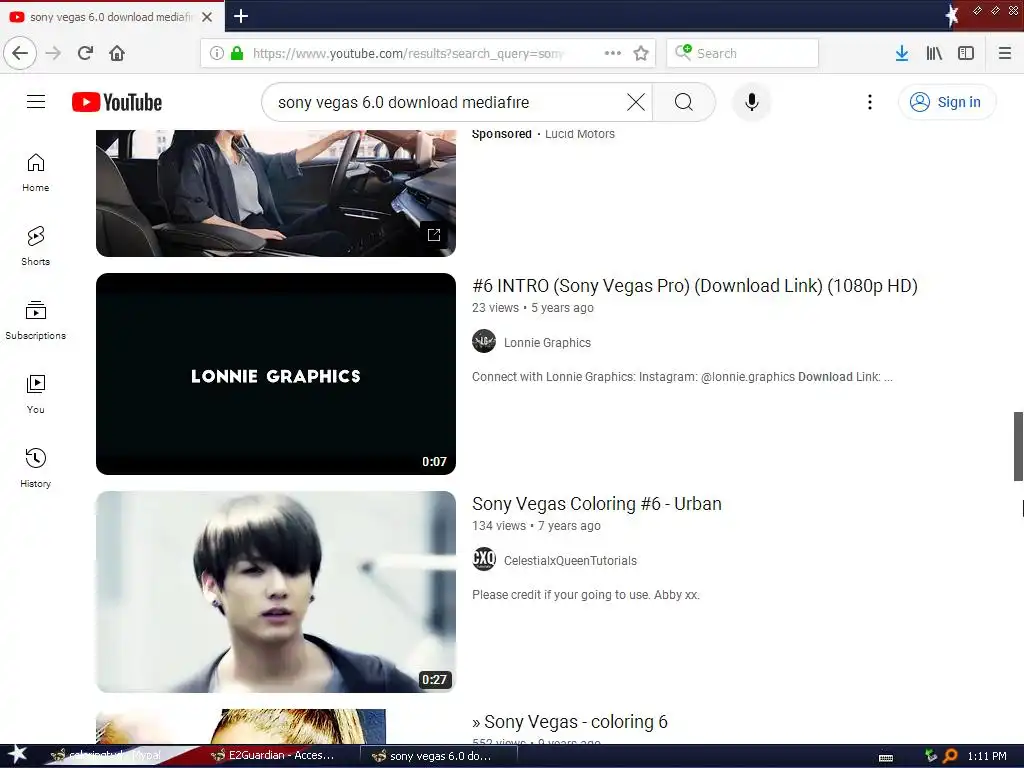Click the video description mentioning Lonnie Graphics Instagram

682,377
